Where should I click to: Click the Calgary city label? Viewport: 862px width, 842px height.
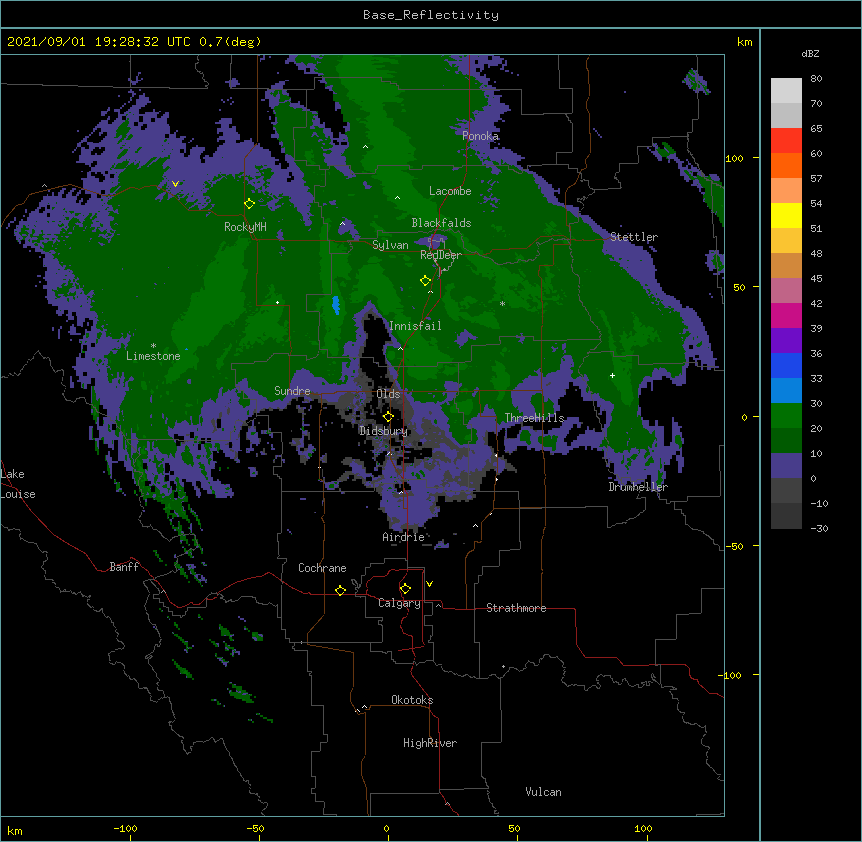(x=399, y=603)
